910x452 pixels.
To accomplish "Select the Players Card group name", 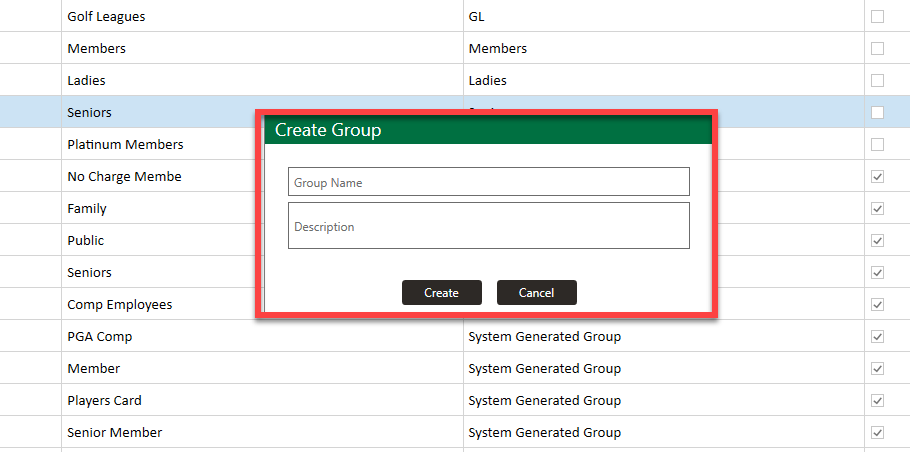I will coord(105,401).
